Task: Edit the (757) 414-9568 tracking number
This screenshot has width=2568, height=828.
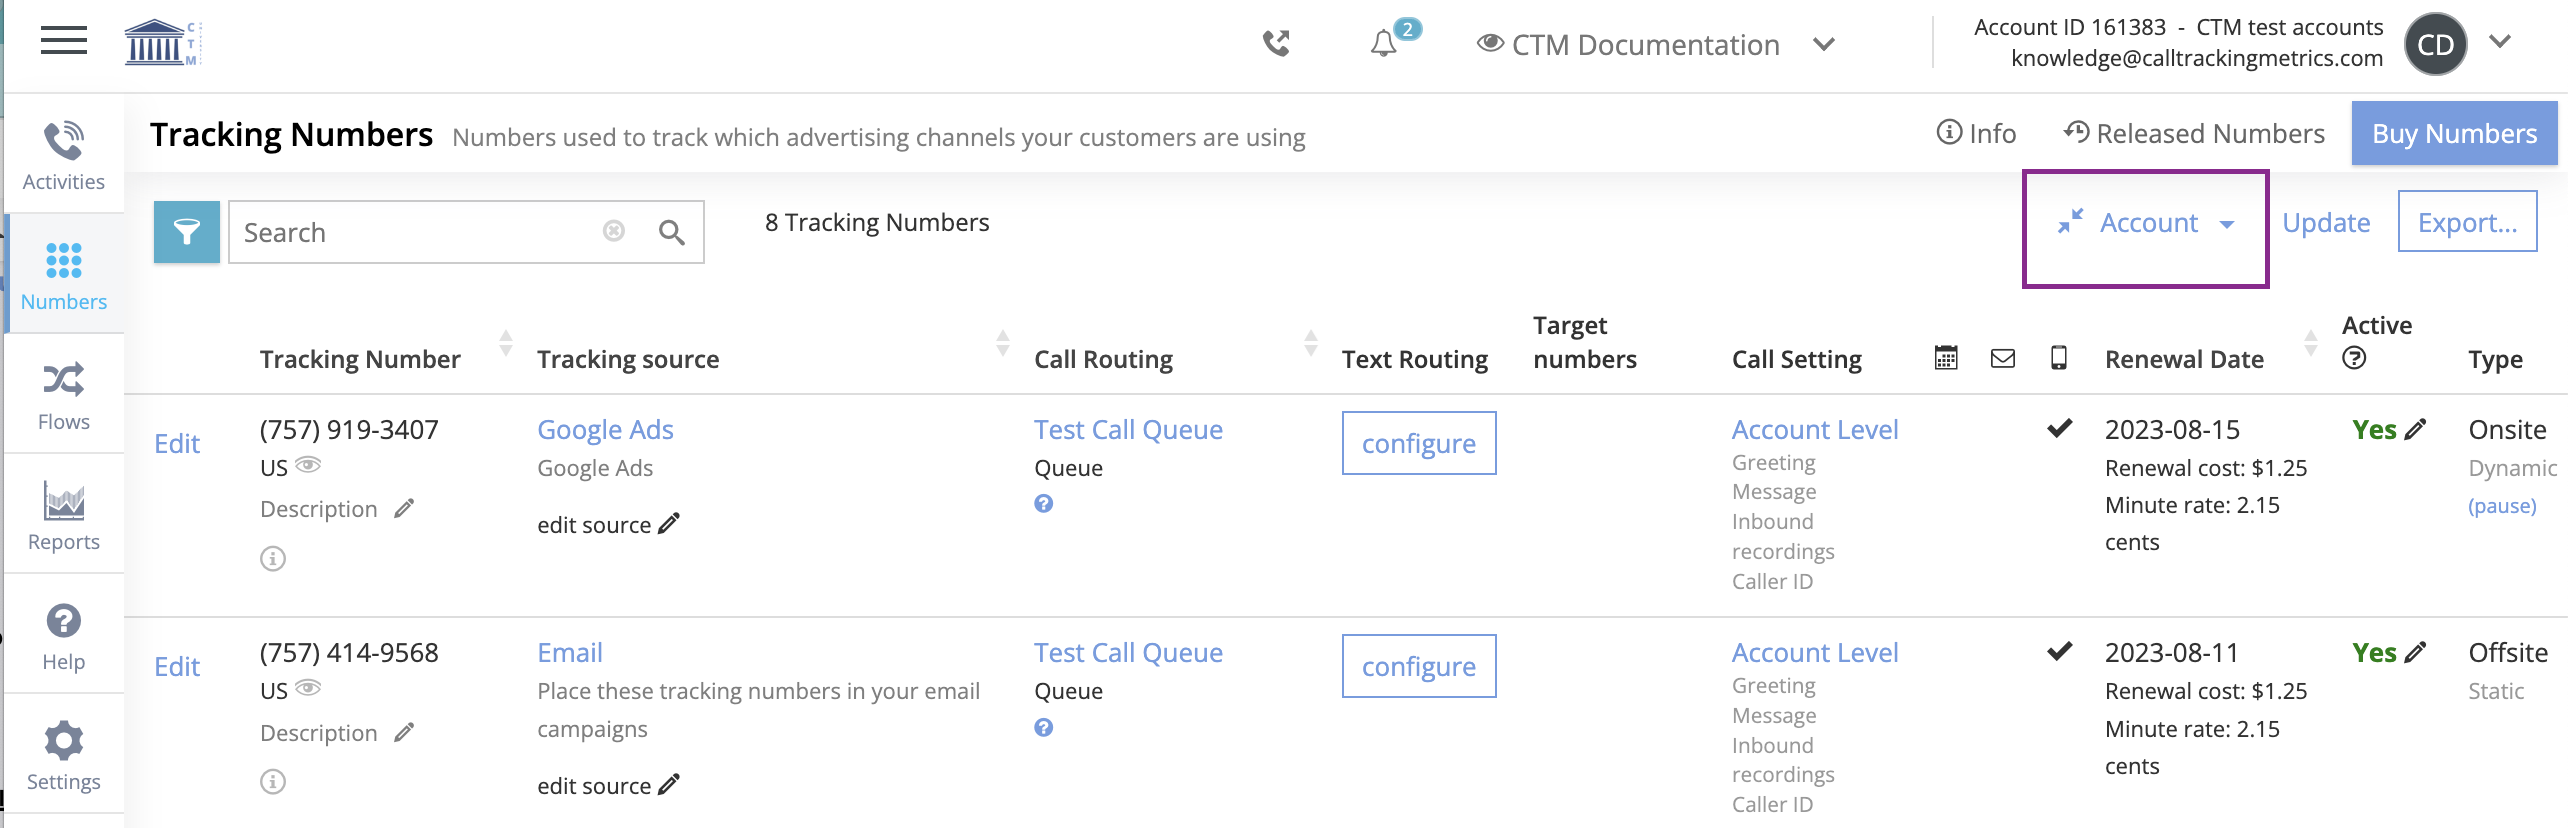Action: pyautogui.click(x=177, y=666)
